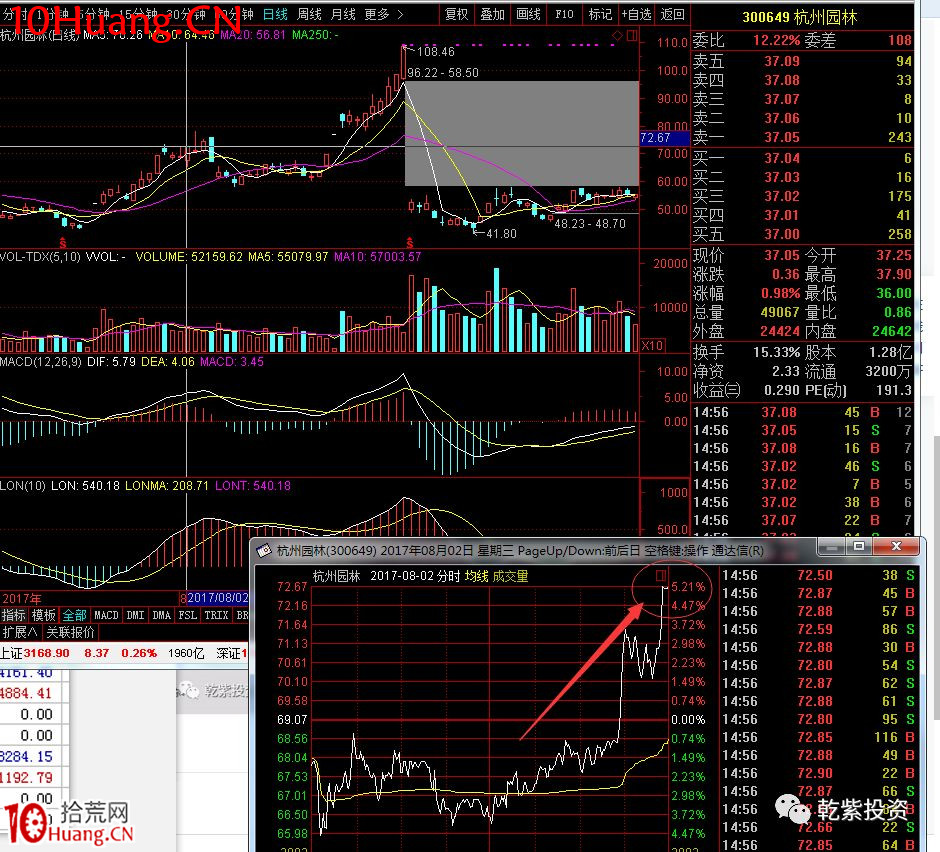This screenshot has width=940, height=852.
Task: Select the 全部 indicator category
Action: 74,615
